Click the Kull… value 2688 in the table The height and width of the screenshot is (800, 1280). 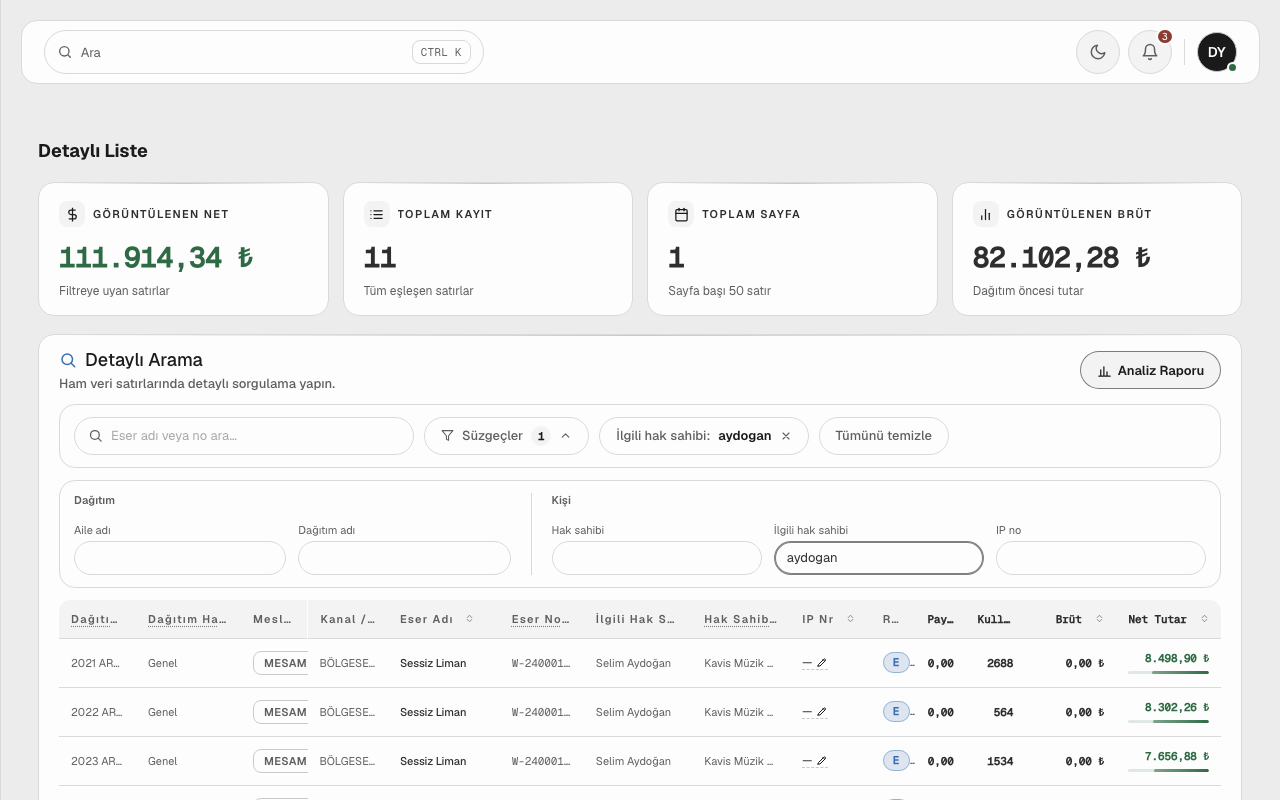(x=1000, y=663)
